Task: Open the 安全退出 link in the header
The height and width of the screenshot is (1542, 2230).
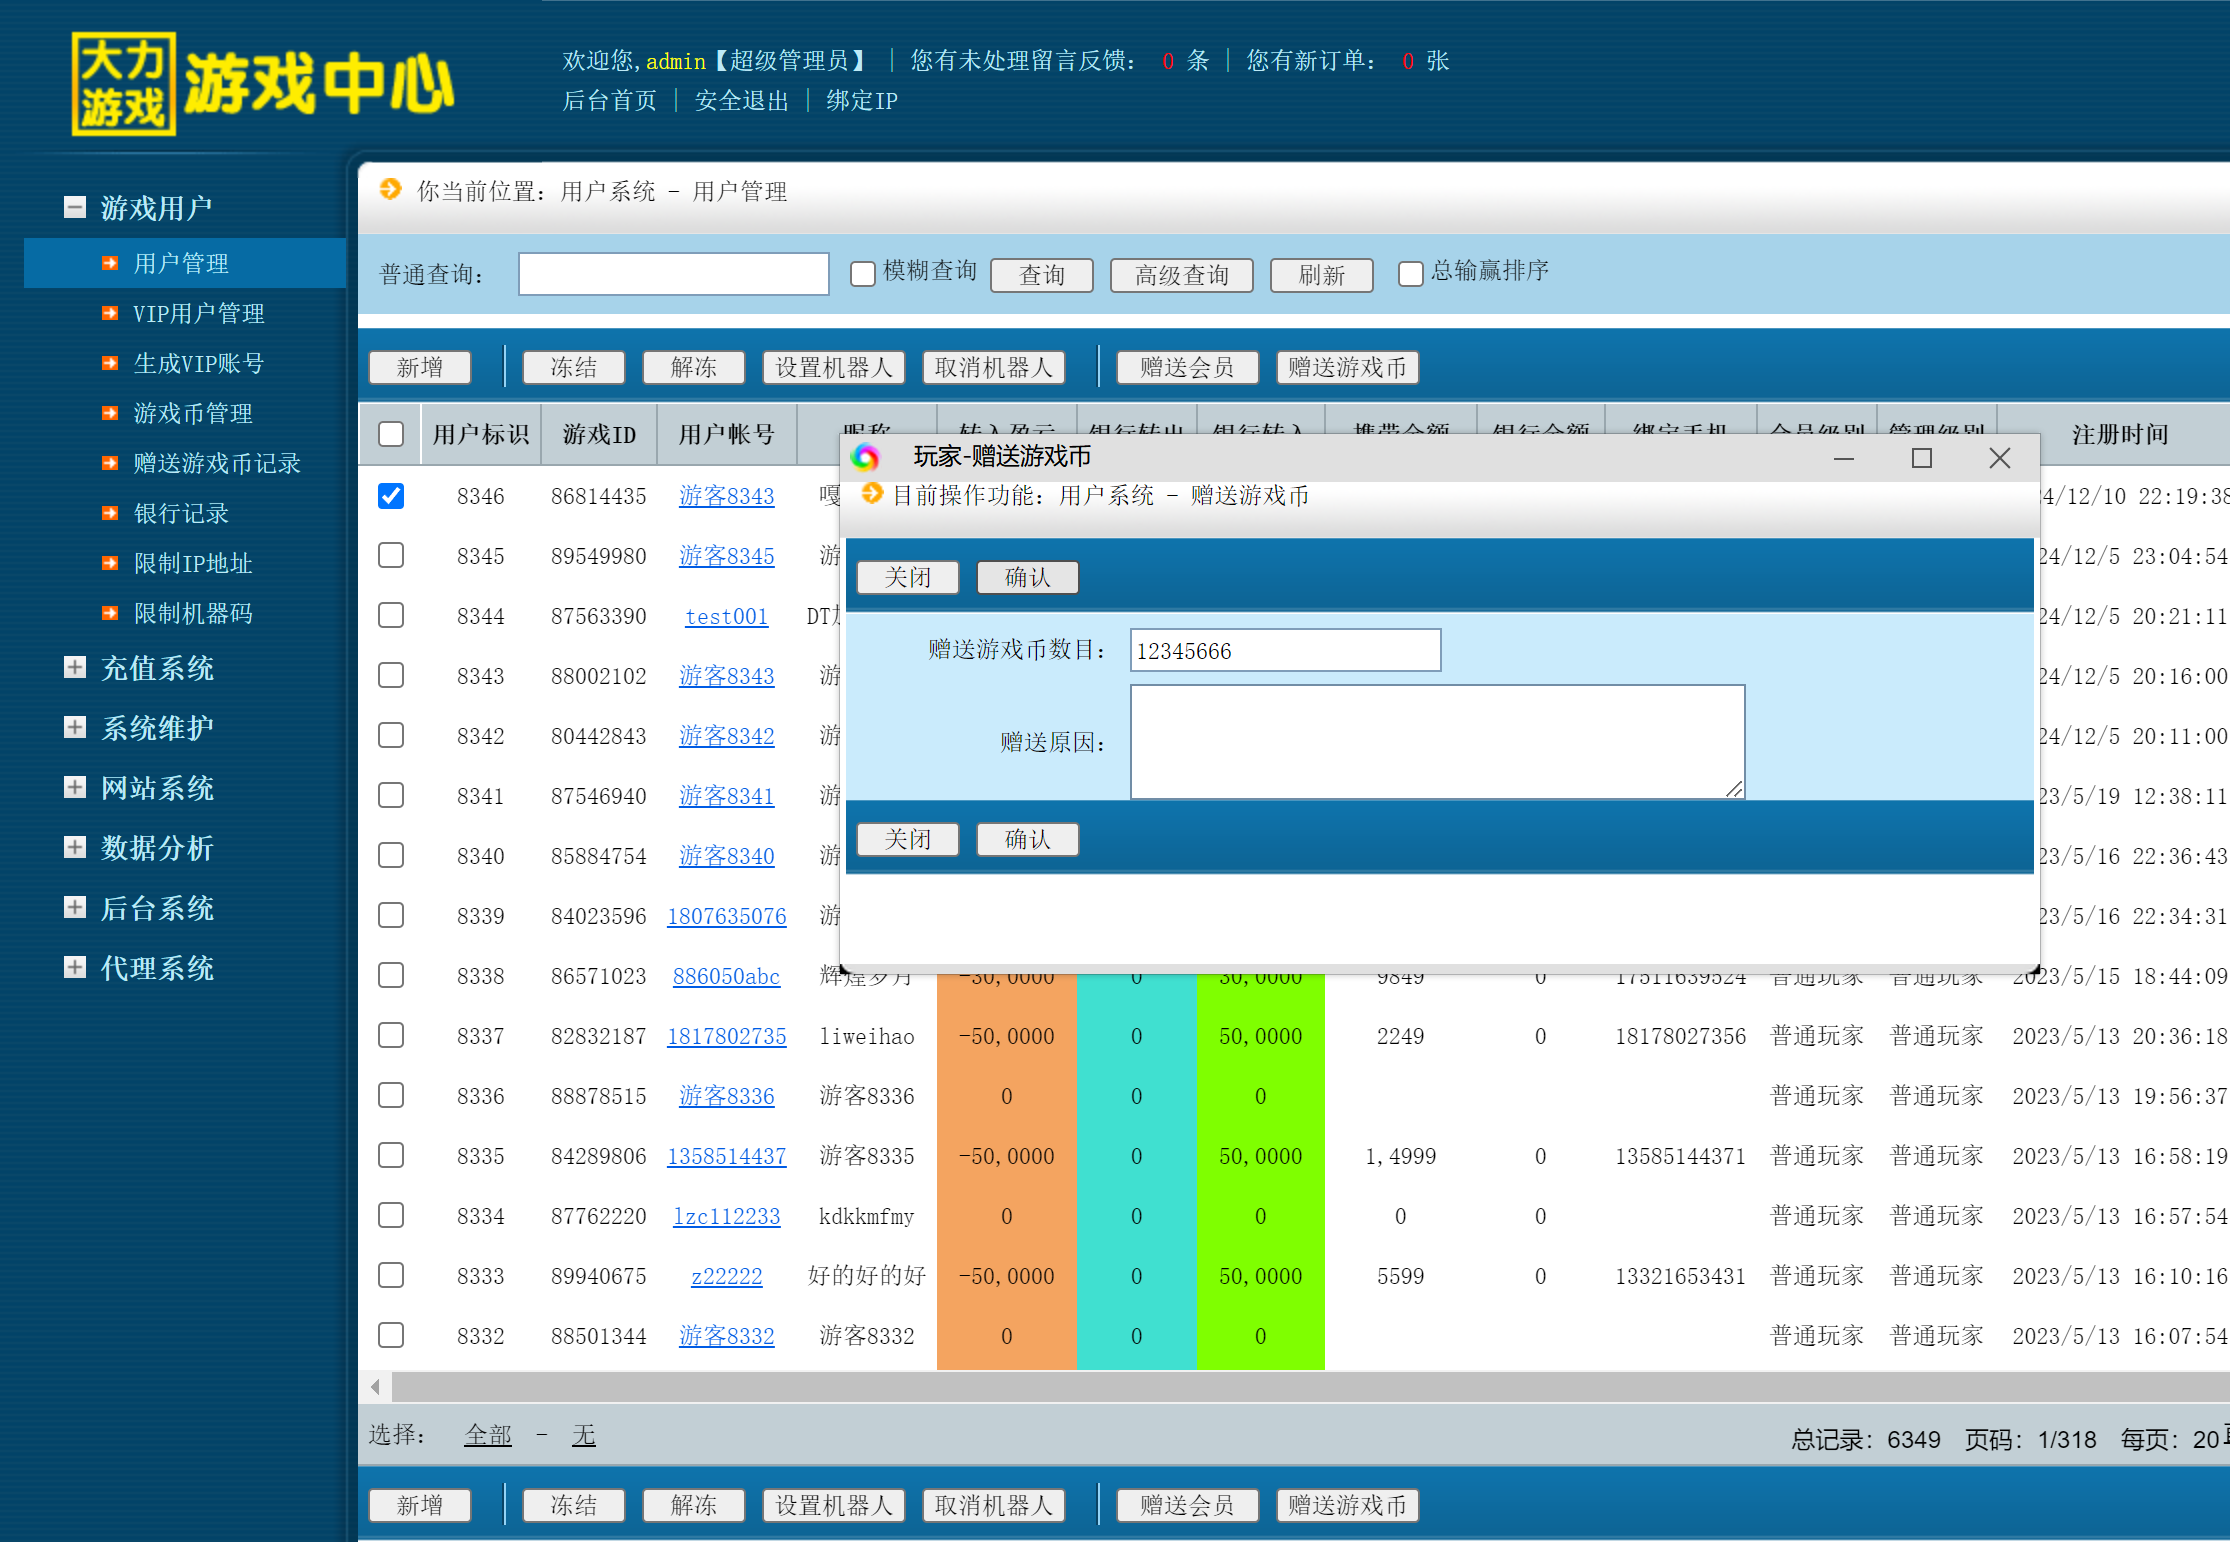Action: coord(741,101)
